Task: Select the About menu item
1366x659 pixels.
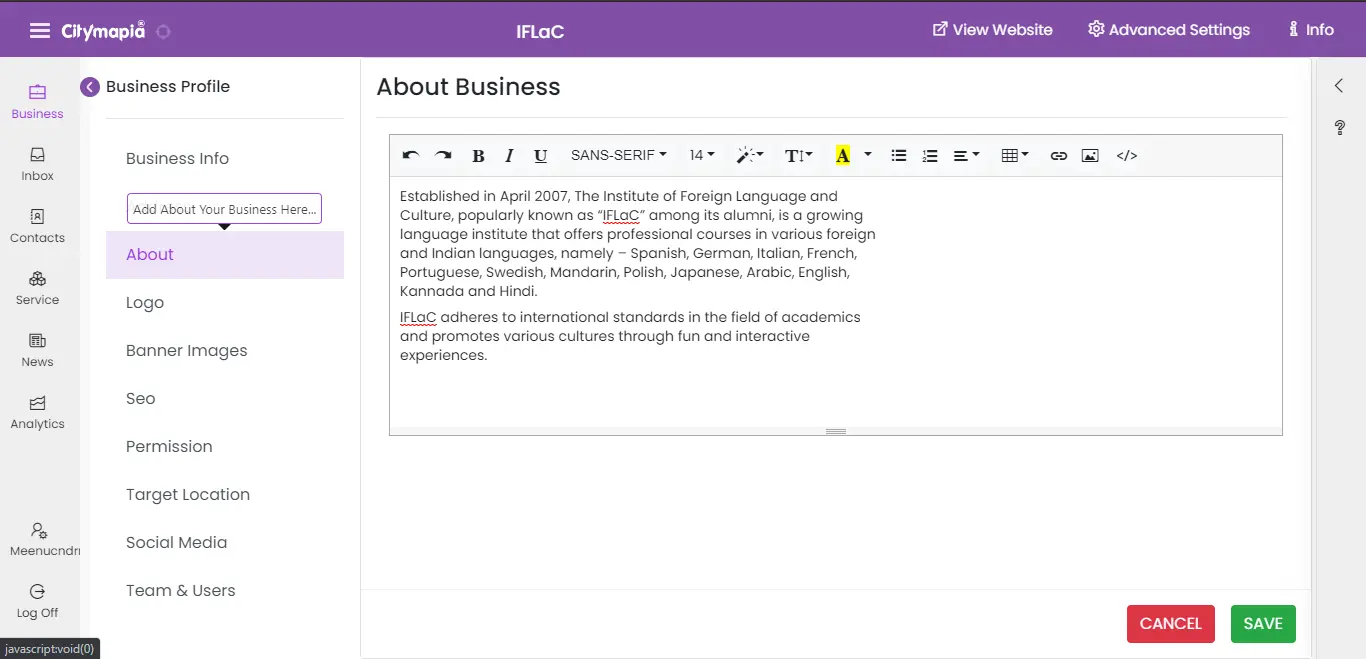Action: coord(225,255)
